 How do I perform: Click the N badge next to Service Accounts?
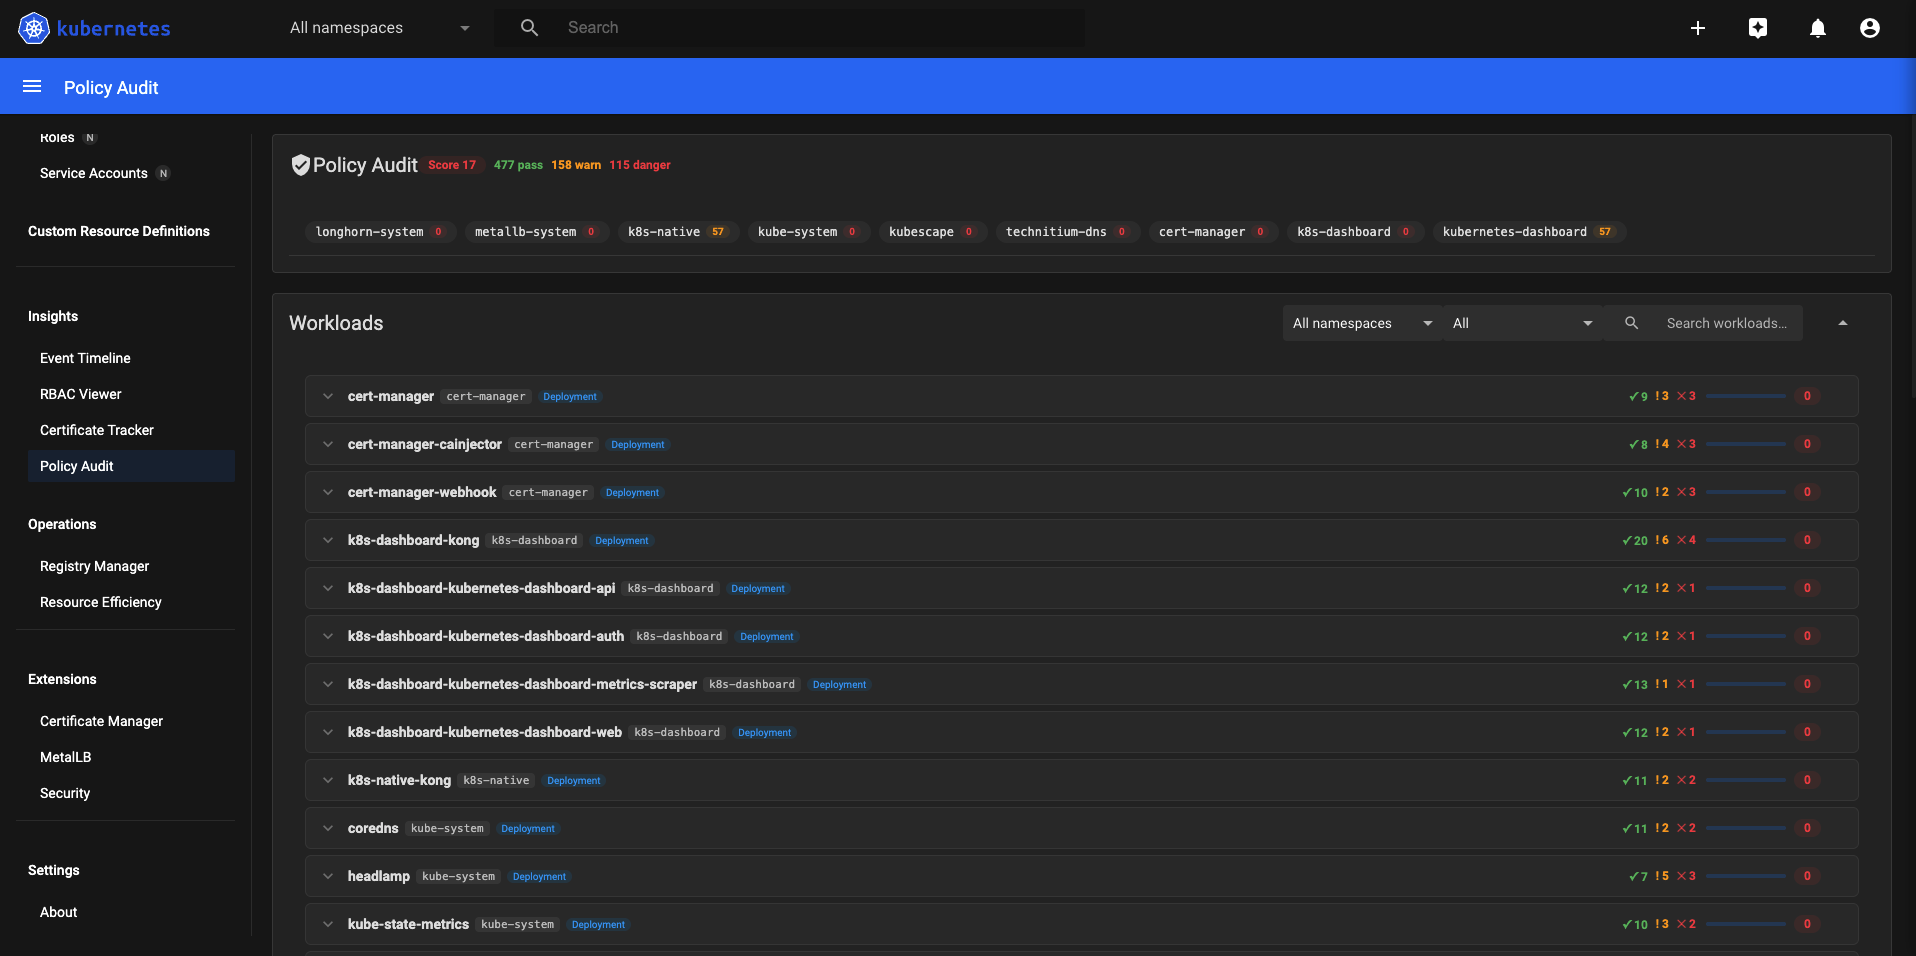click(164, 173)
